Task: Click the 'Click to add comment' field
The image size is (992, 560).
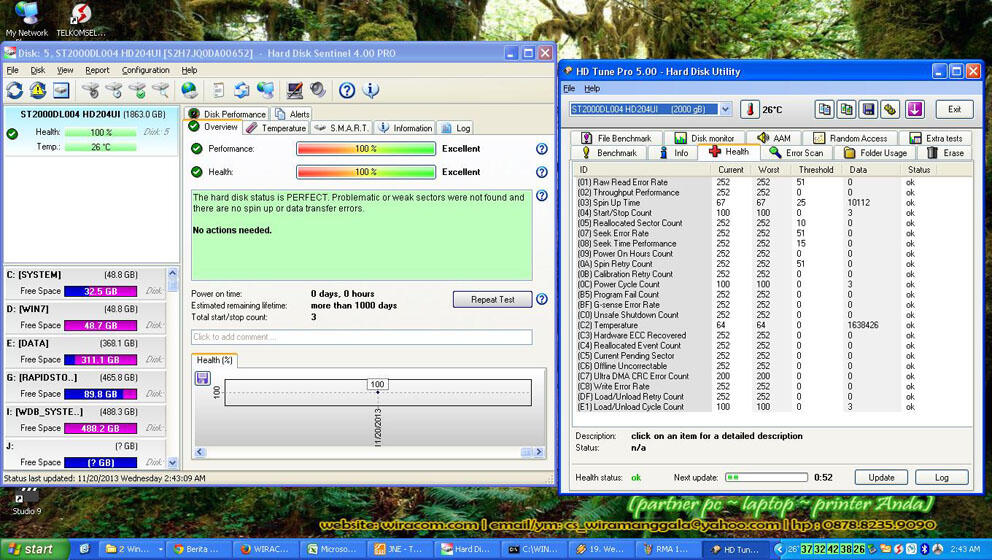Action: coord(361,337)
